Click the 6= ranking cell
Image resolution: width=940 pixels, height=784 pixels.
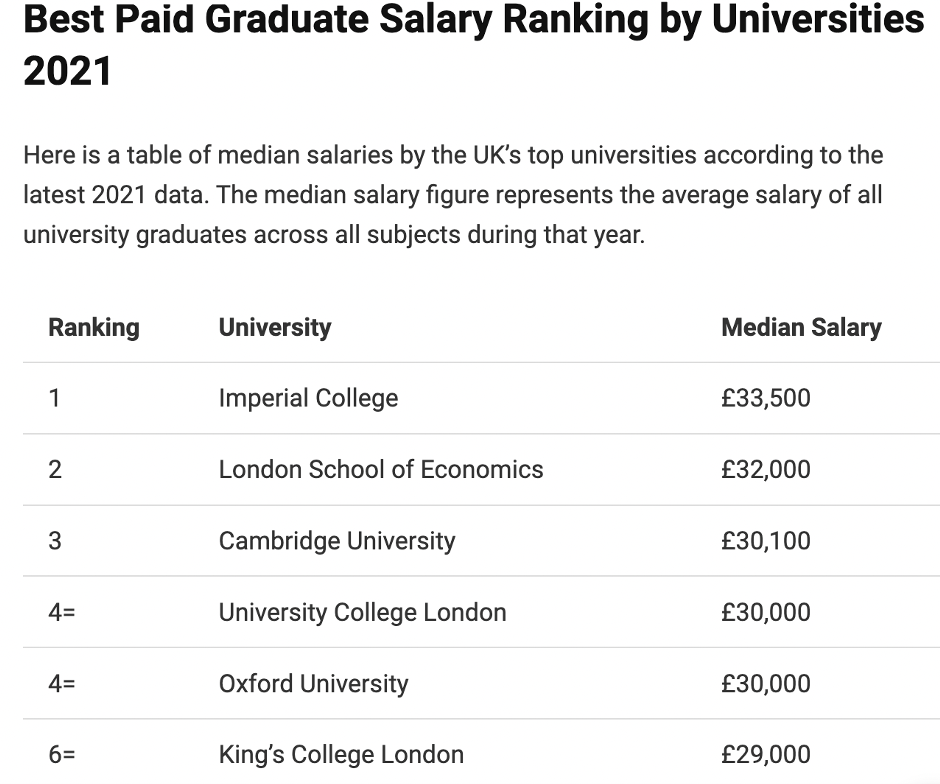[x=62, y=755]
